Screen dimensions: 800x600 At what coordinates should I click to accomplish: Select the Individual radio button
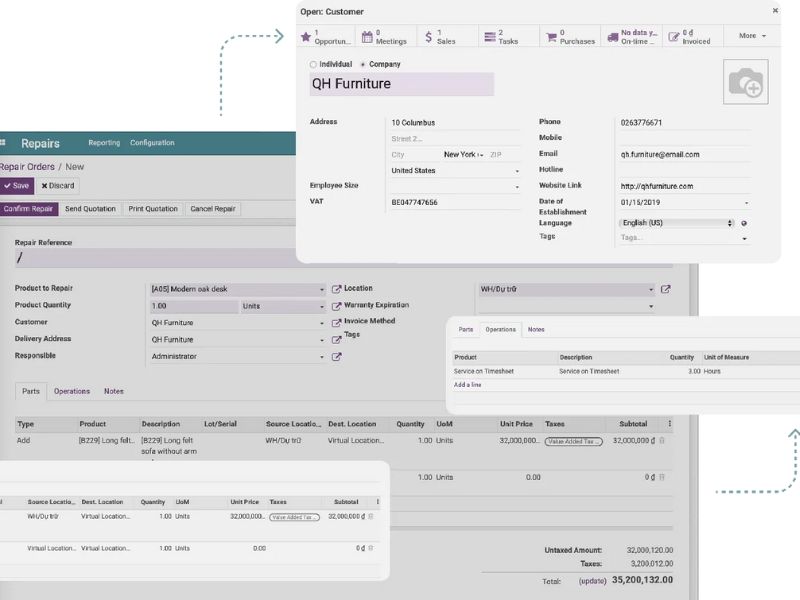click(x=313, y=64)
